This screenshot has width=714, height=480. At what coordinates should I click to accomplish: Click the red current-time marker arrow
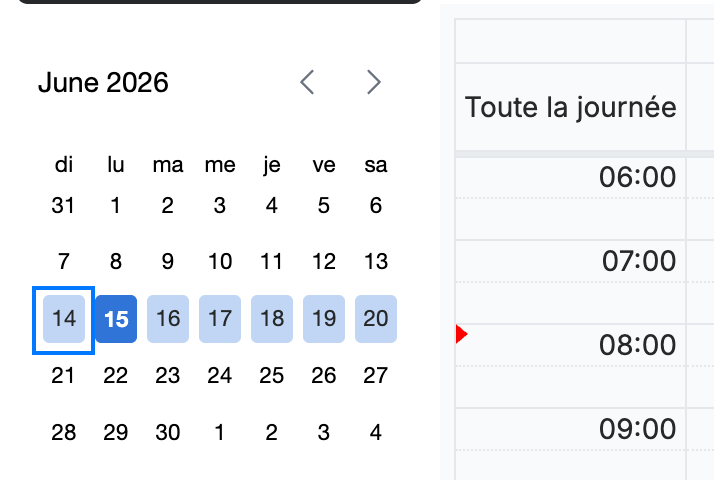point(462,334)
